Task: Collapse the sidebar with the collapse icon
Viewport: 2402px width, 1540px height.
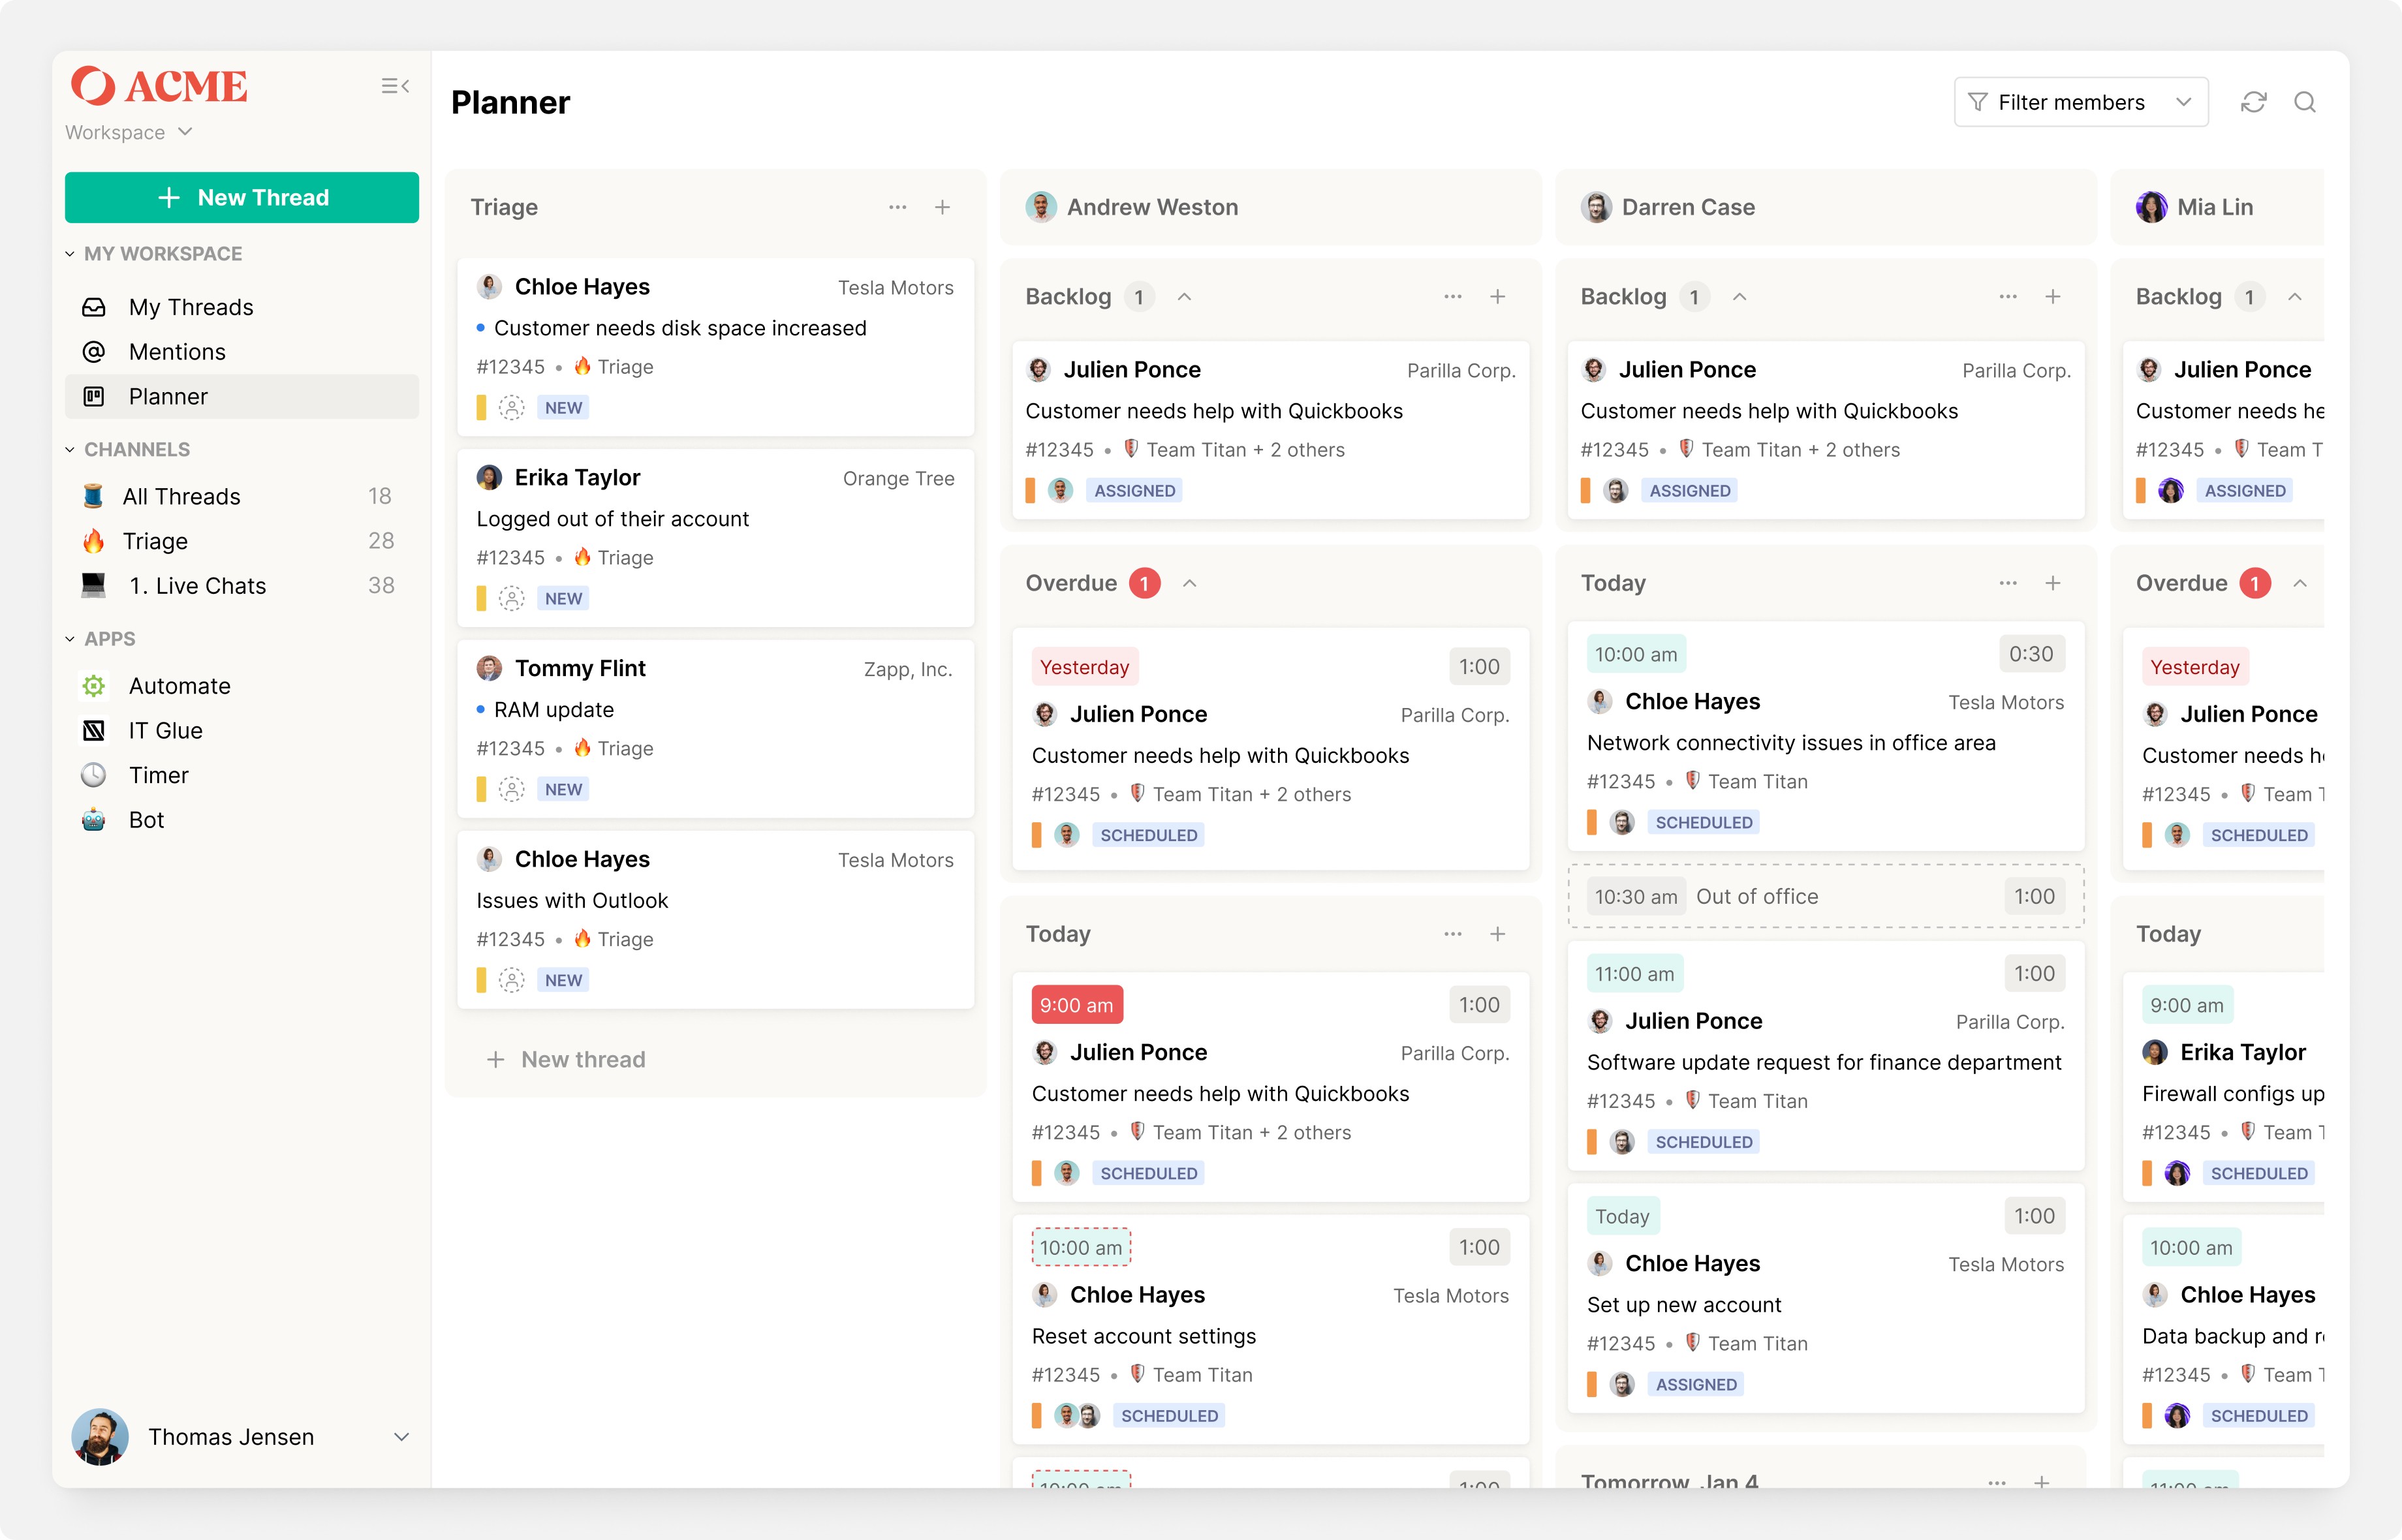Action: [x=395, y=86]
